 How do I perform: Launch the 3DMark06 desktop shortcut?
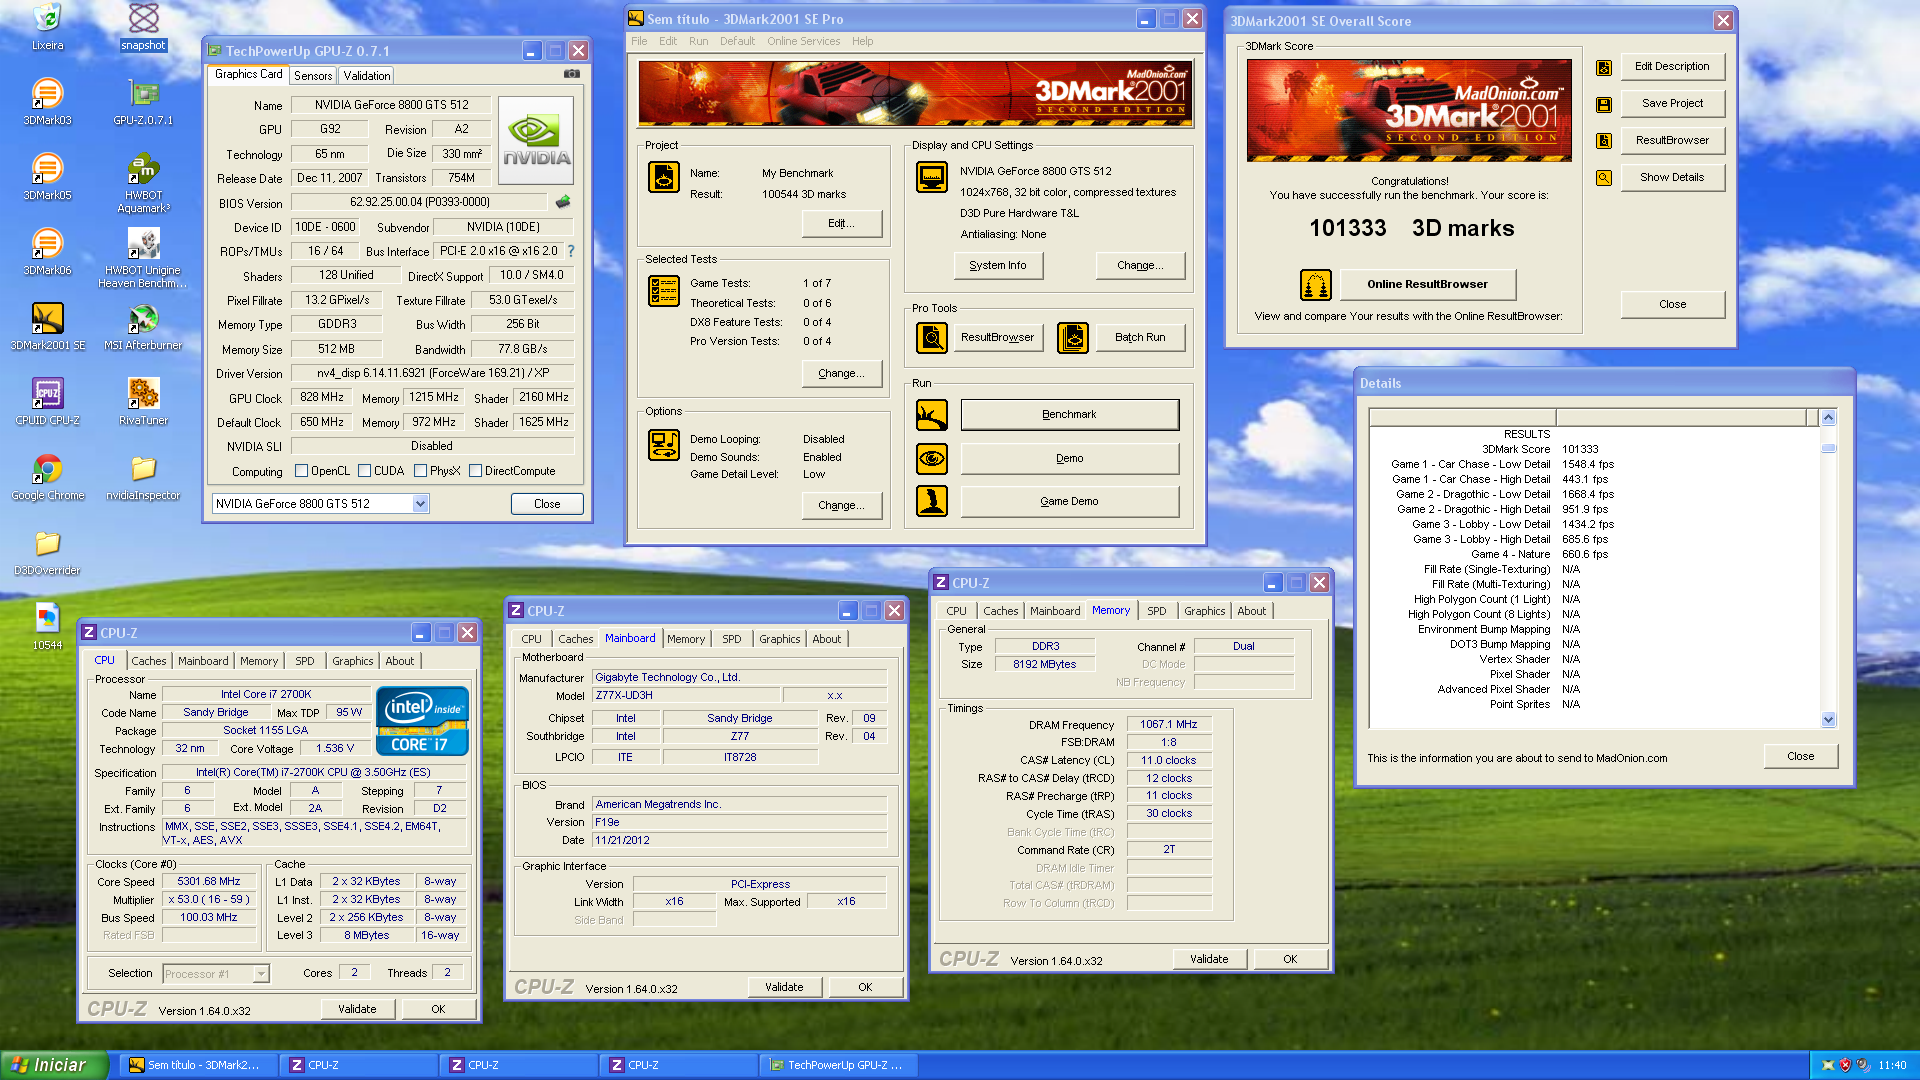47,252
